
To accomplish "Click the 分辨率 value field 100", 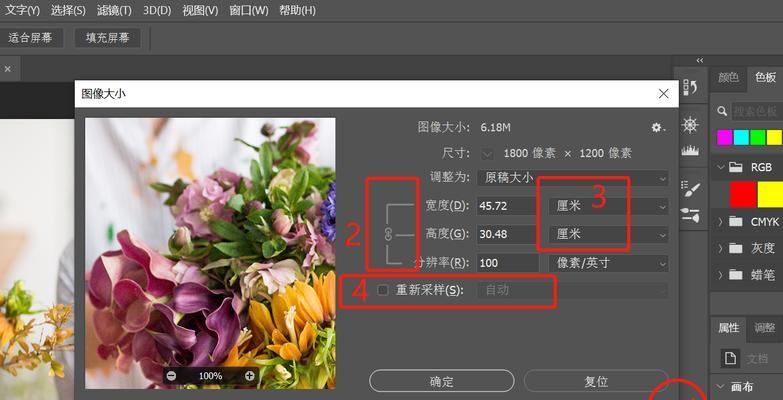I will click(507, 263).
